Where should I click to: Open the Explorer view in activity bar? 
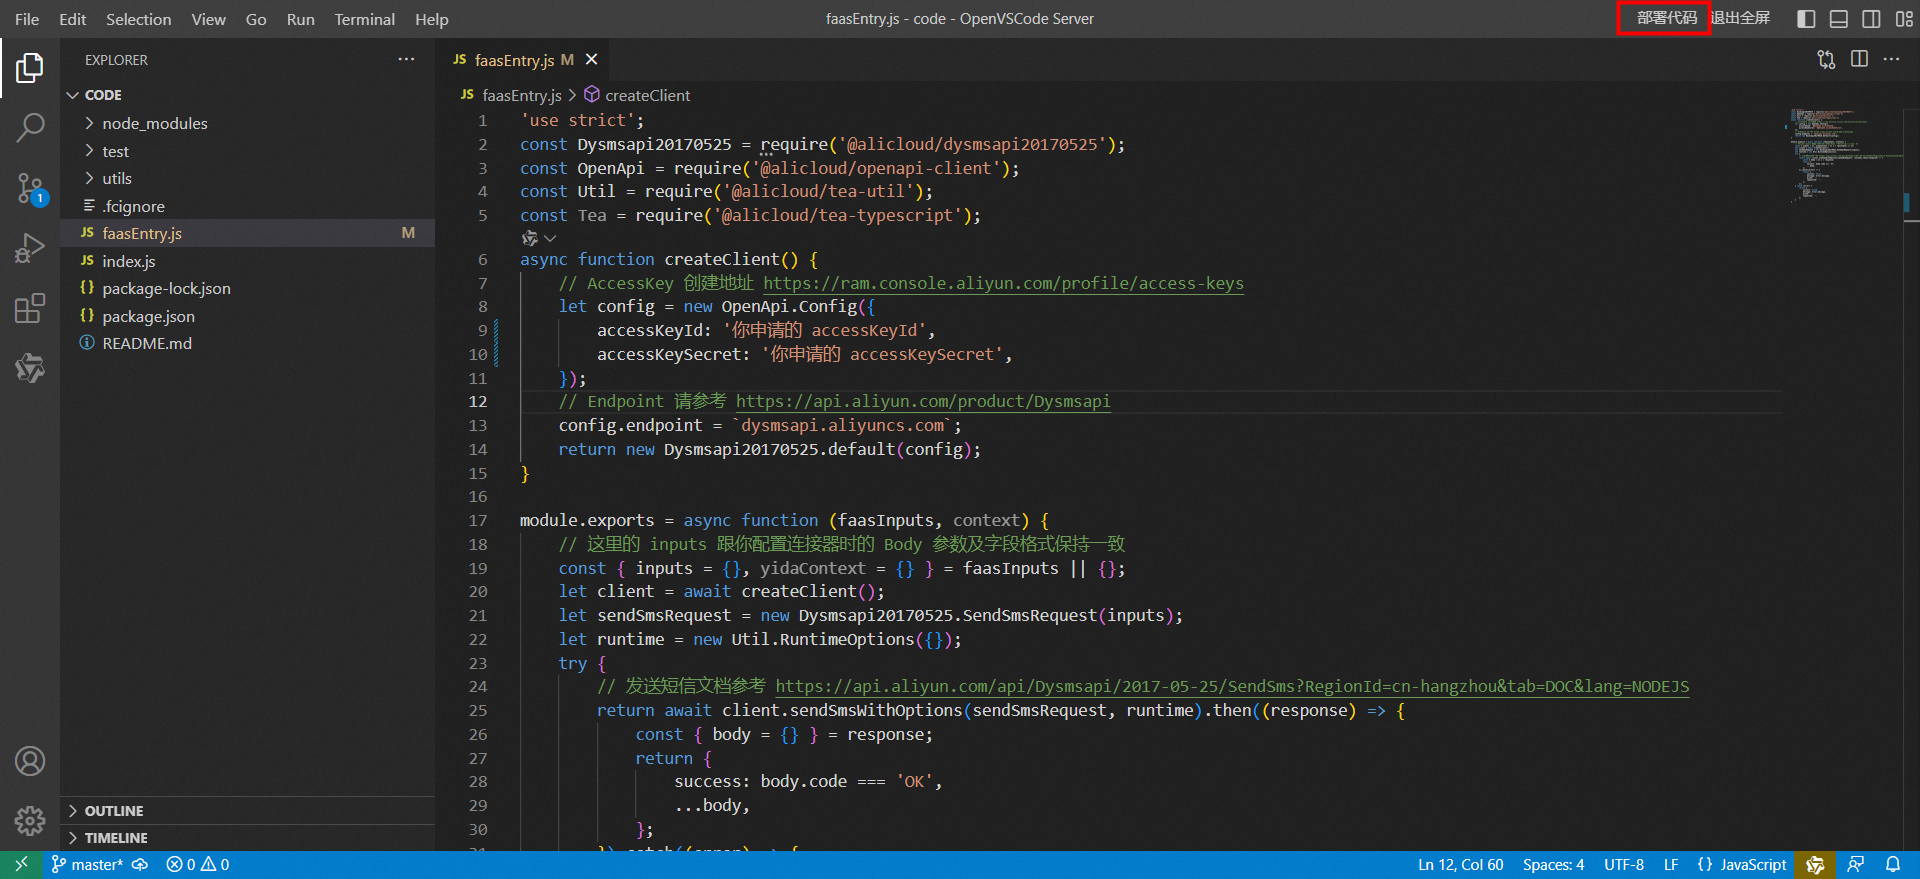[x=30, y=68]
